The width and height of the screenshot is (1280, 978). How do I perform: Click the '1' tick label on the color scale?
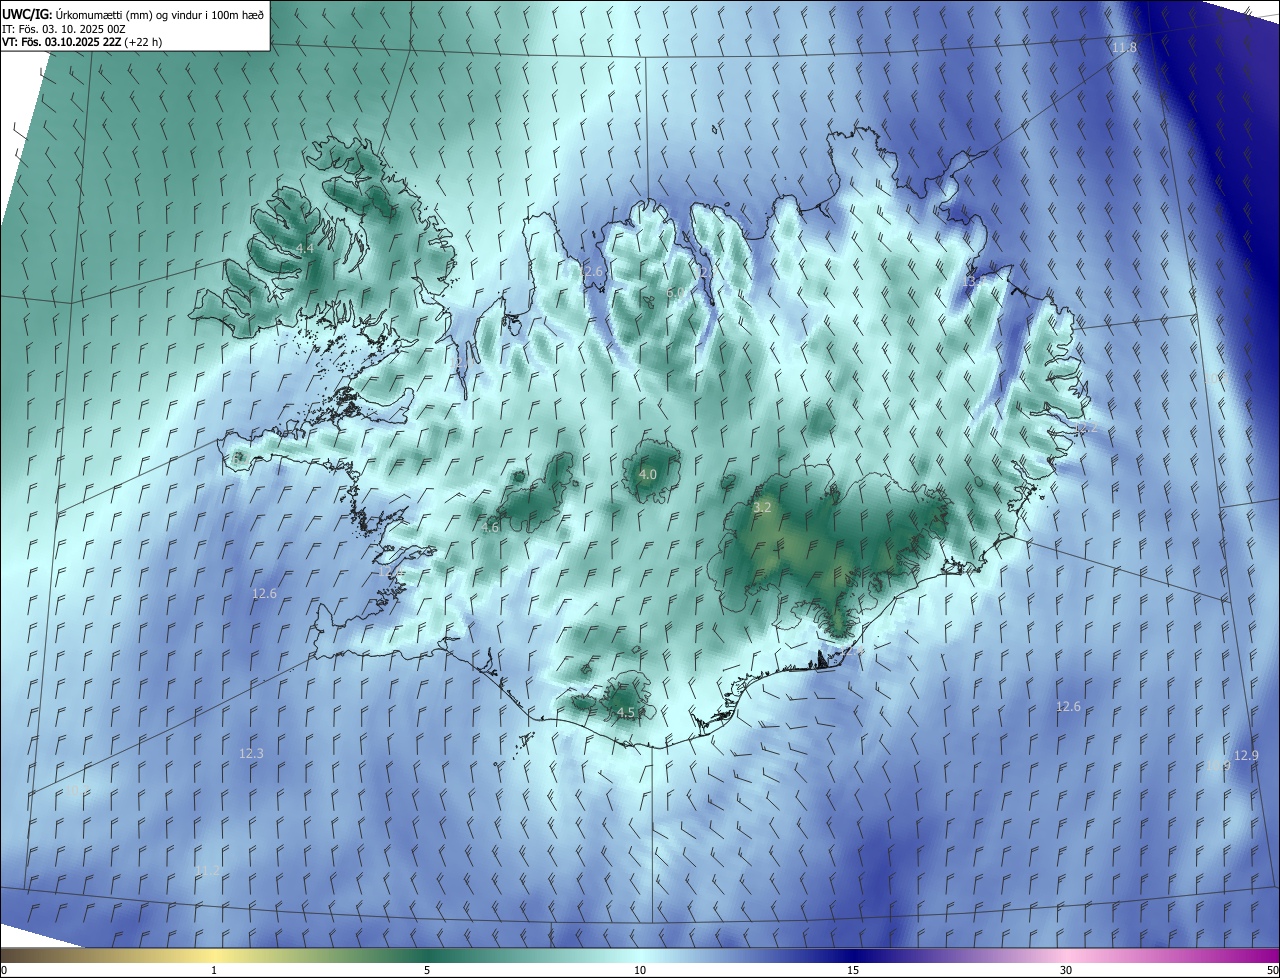[x=214, y=970]
